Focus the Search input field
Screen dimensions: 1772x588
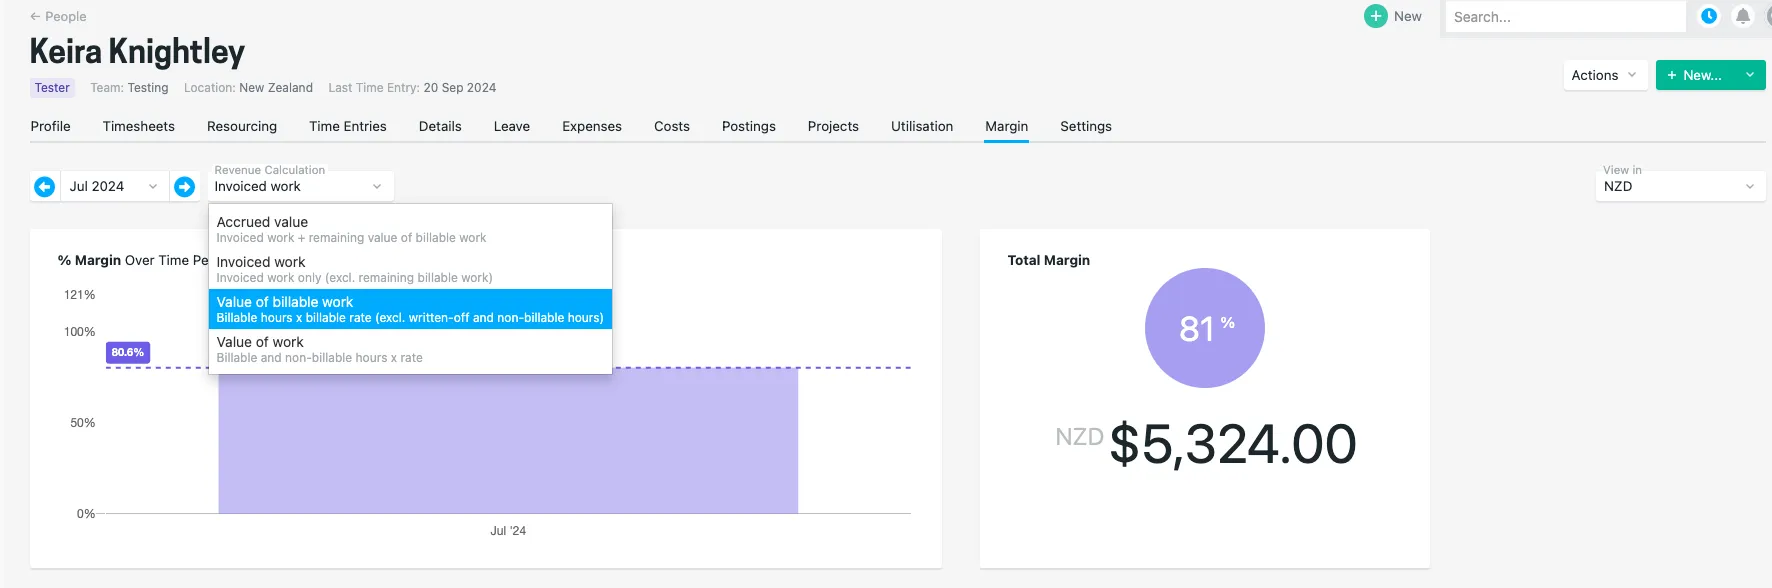click(x=1565, y=17)
